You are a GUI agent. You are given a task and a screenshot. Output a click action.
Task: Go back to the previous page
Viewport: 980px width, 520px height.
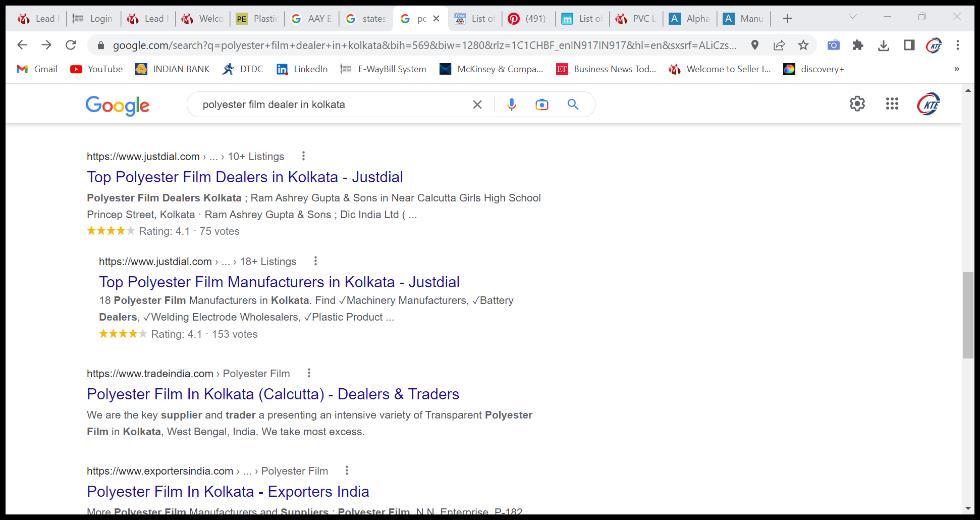(22, 45)
